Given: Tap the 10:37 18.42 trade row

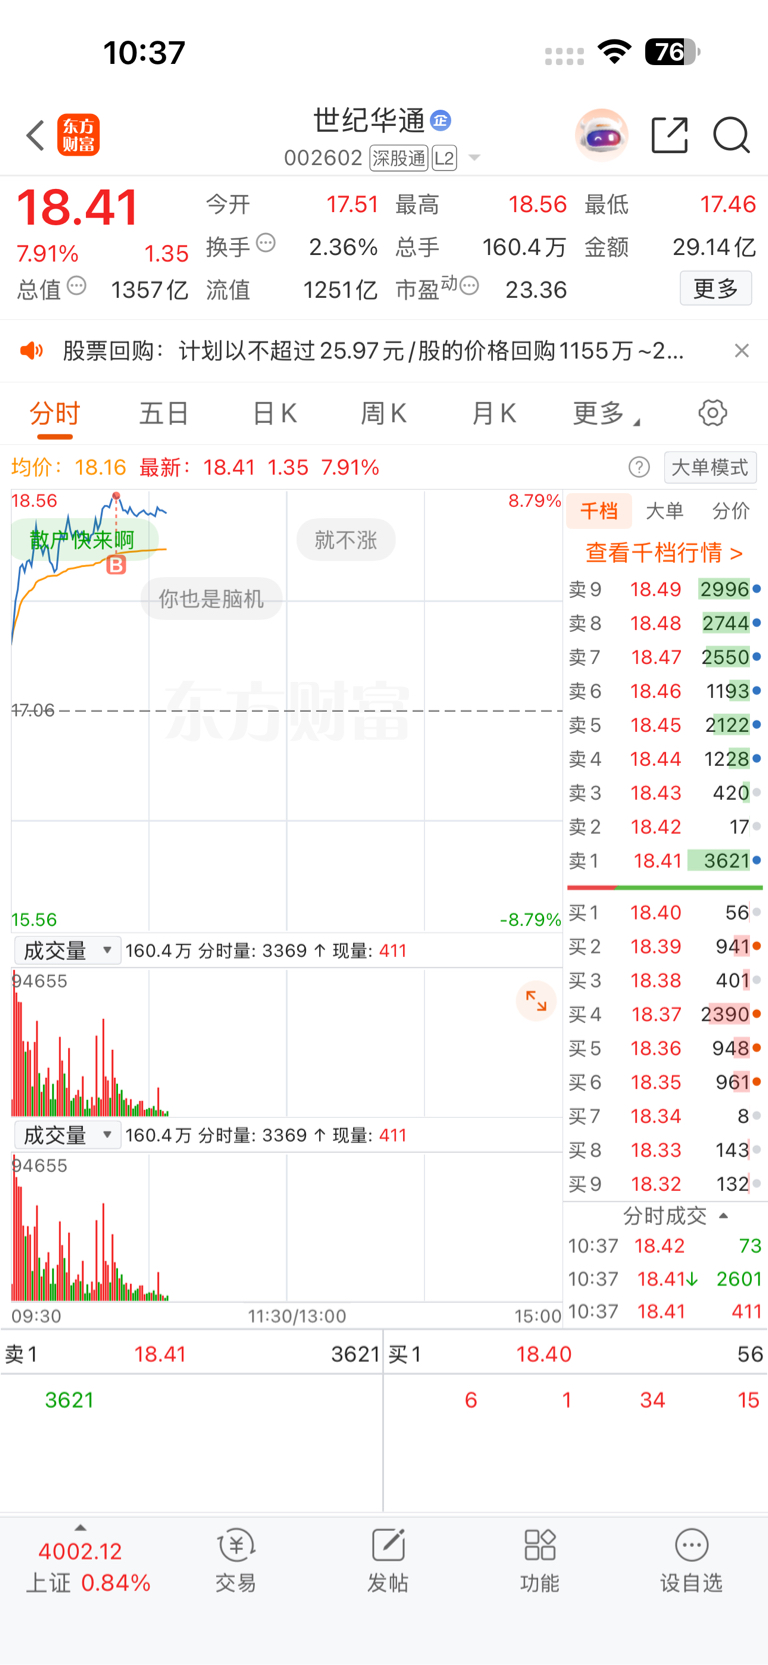Looking at the screenshot, I should coord(665,1246).
